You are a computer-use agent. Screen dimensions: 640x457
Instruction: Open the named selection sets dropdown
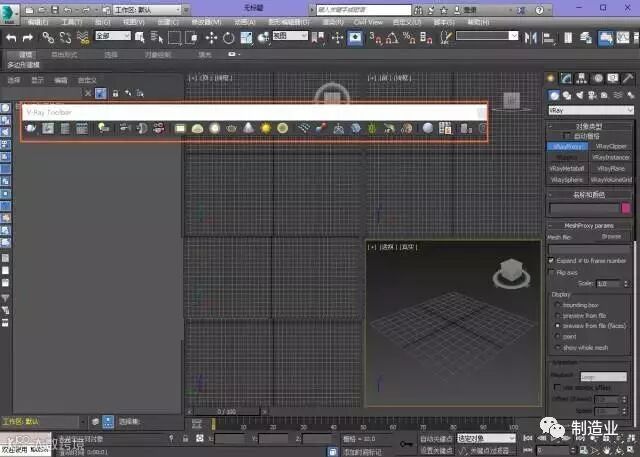487,36
